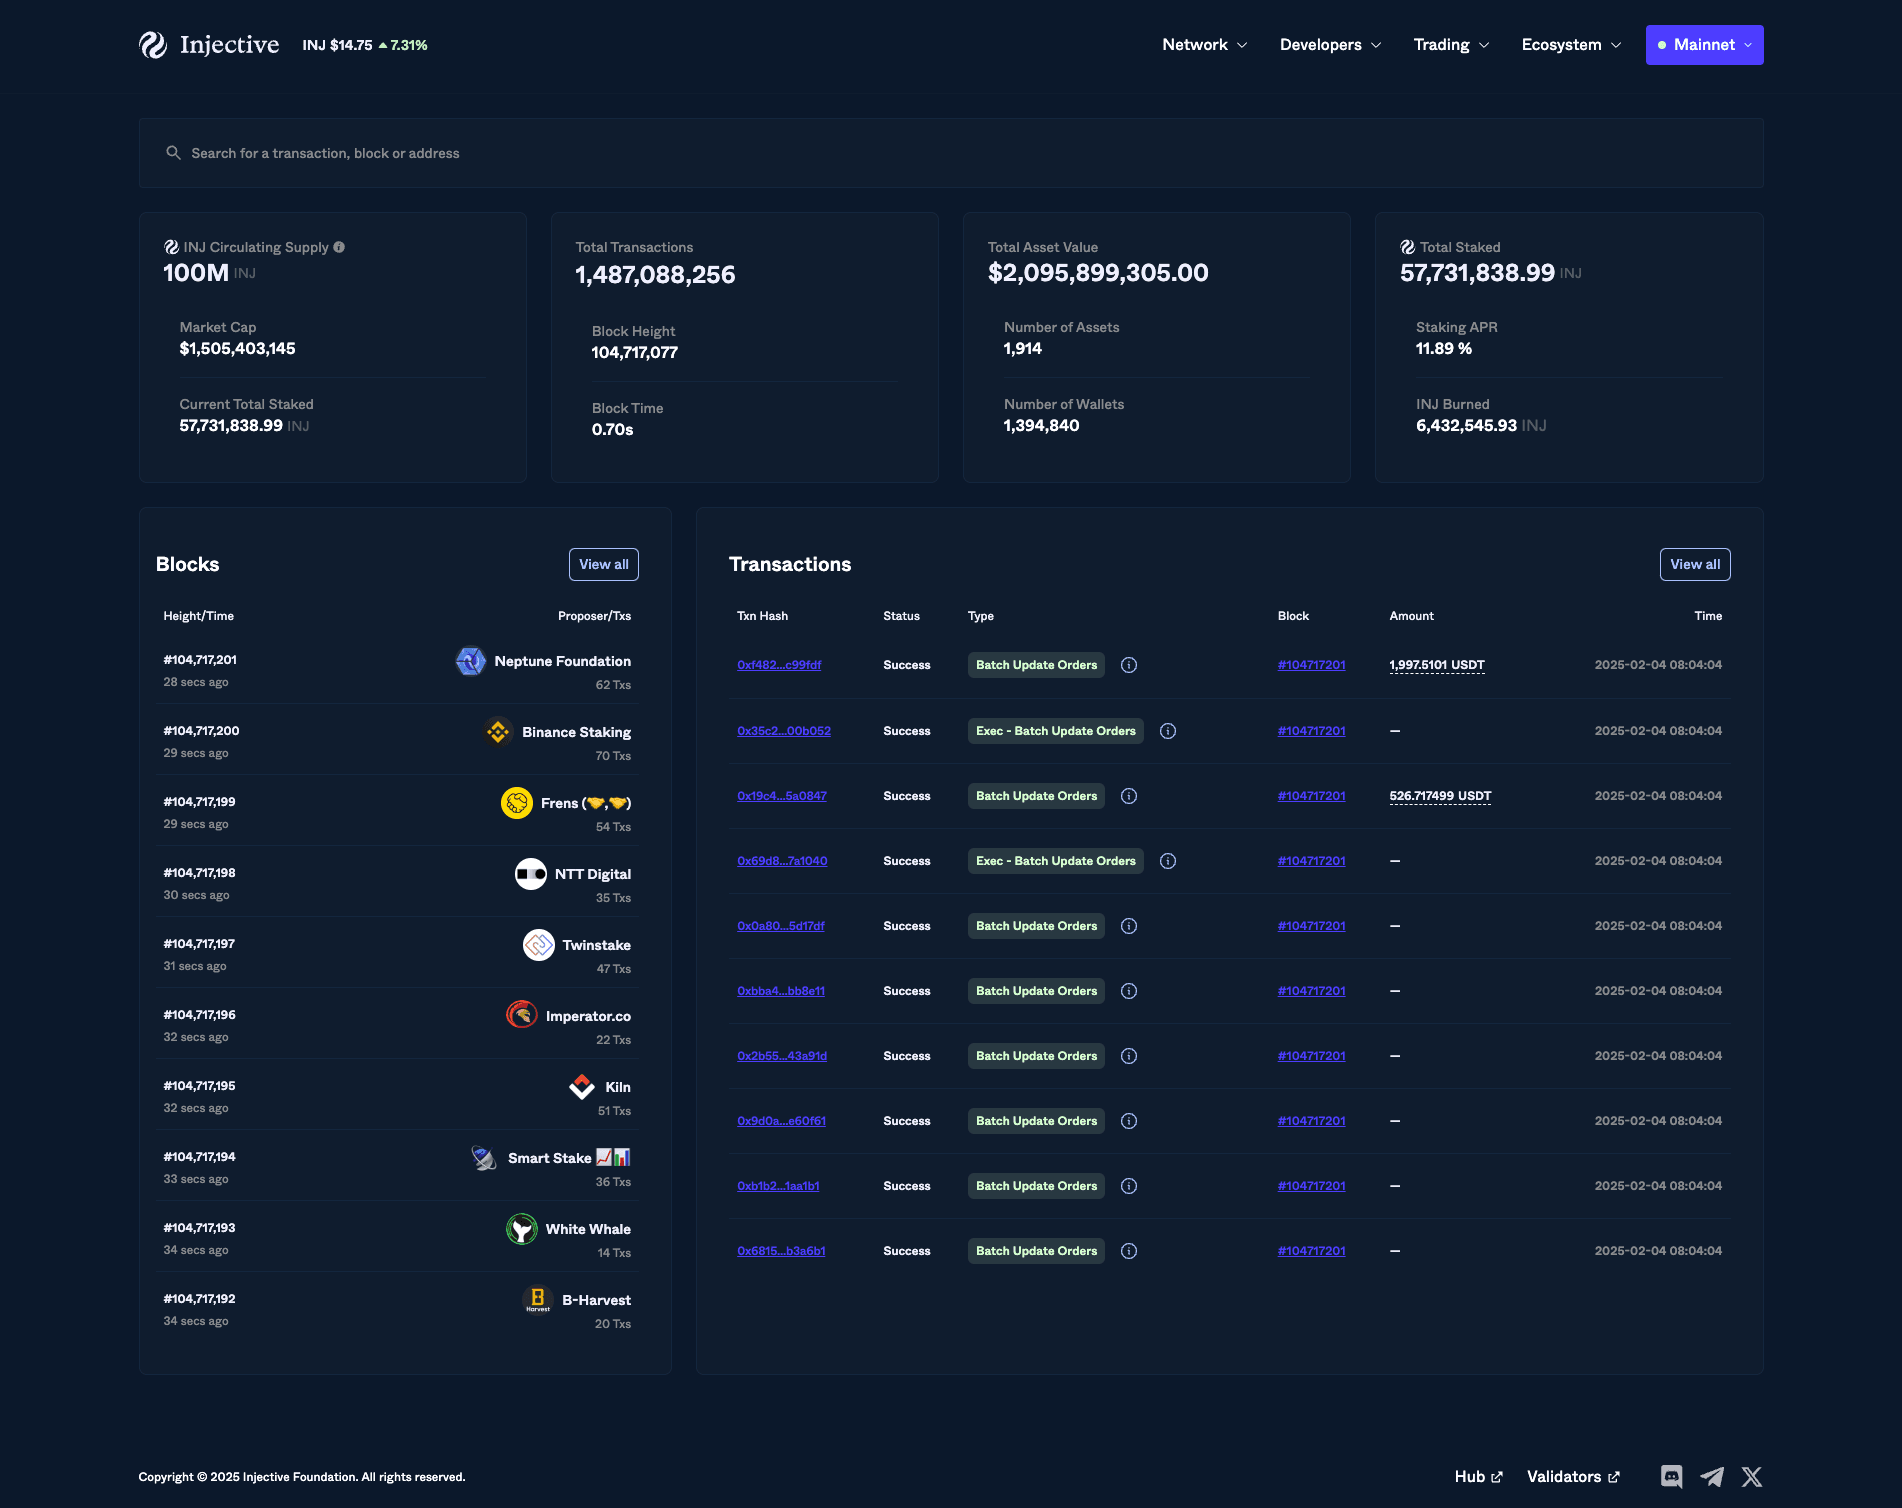Open block #104,717,192 in Blocks list
1902x1508 pixels.
click(x=199, y=1299)
